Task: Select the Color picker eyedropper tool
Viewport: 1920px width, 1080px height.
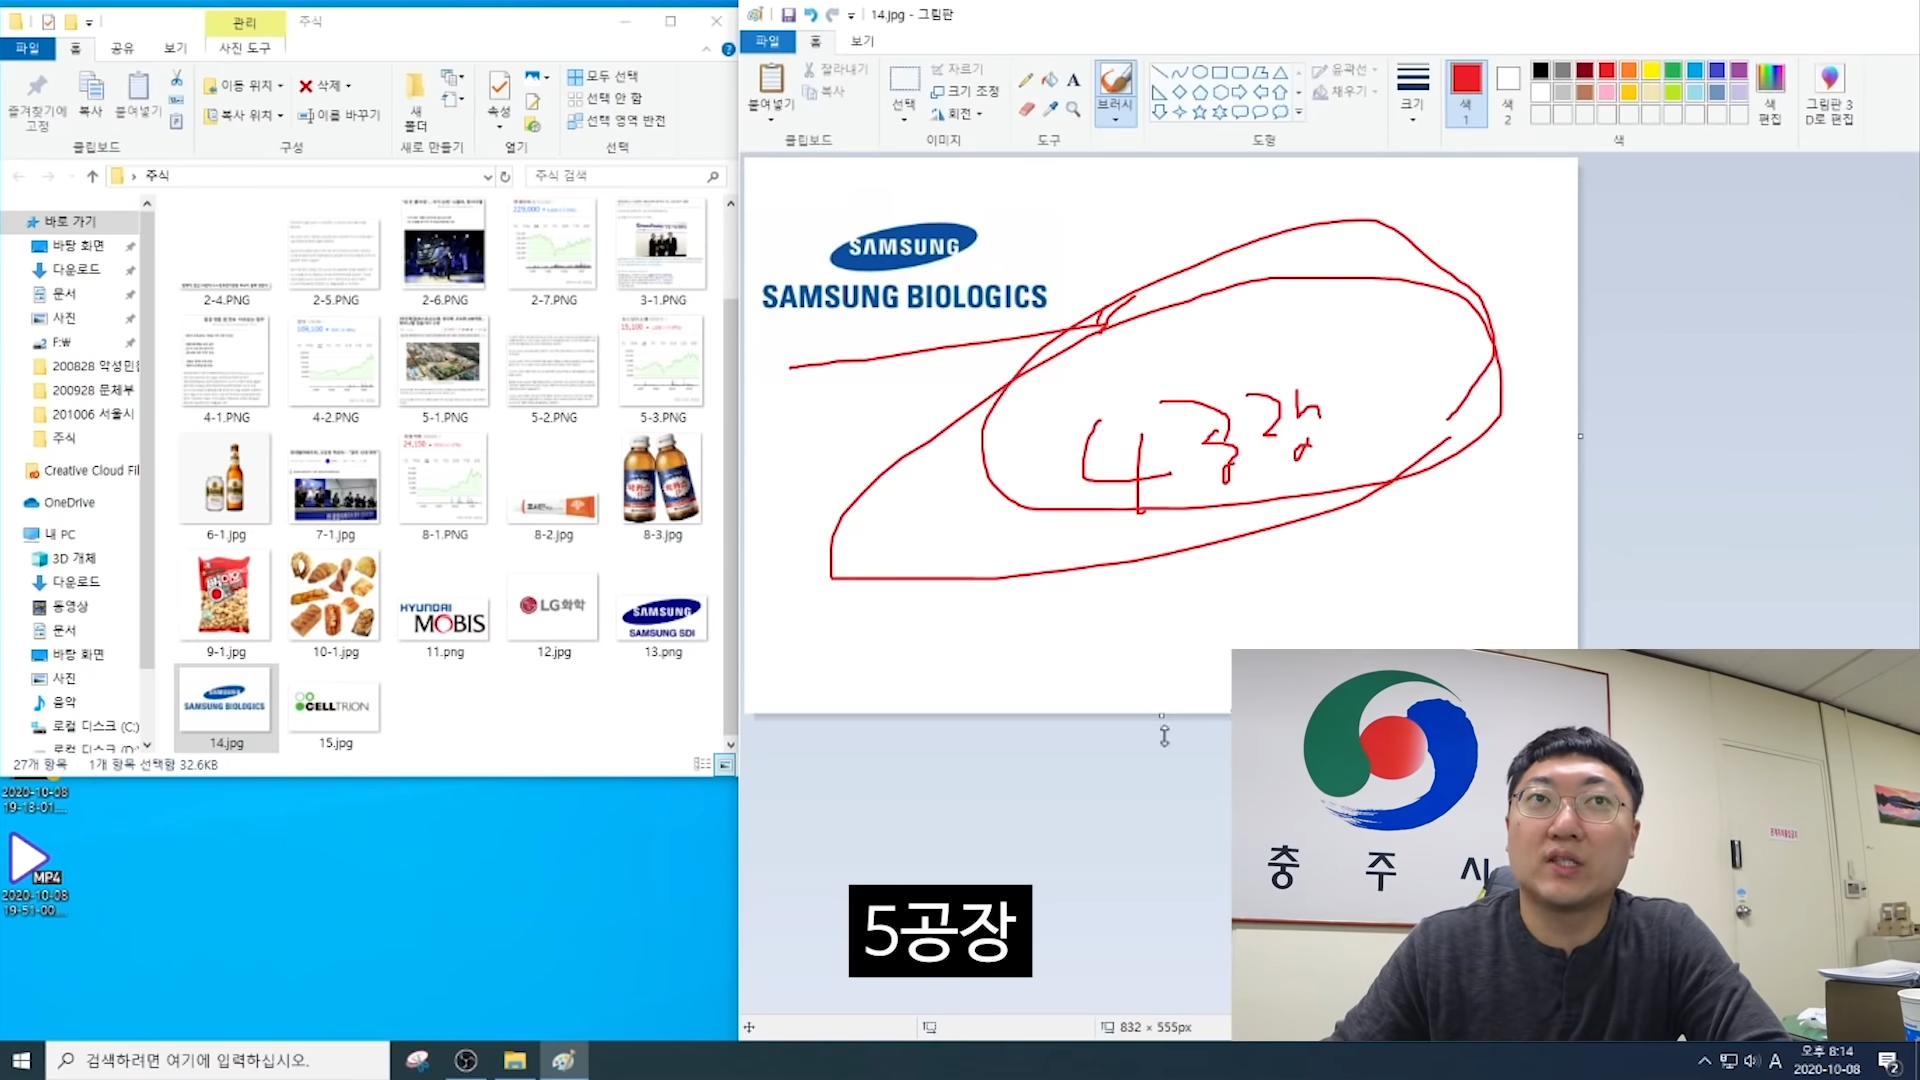Action: point(1049,109)
